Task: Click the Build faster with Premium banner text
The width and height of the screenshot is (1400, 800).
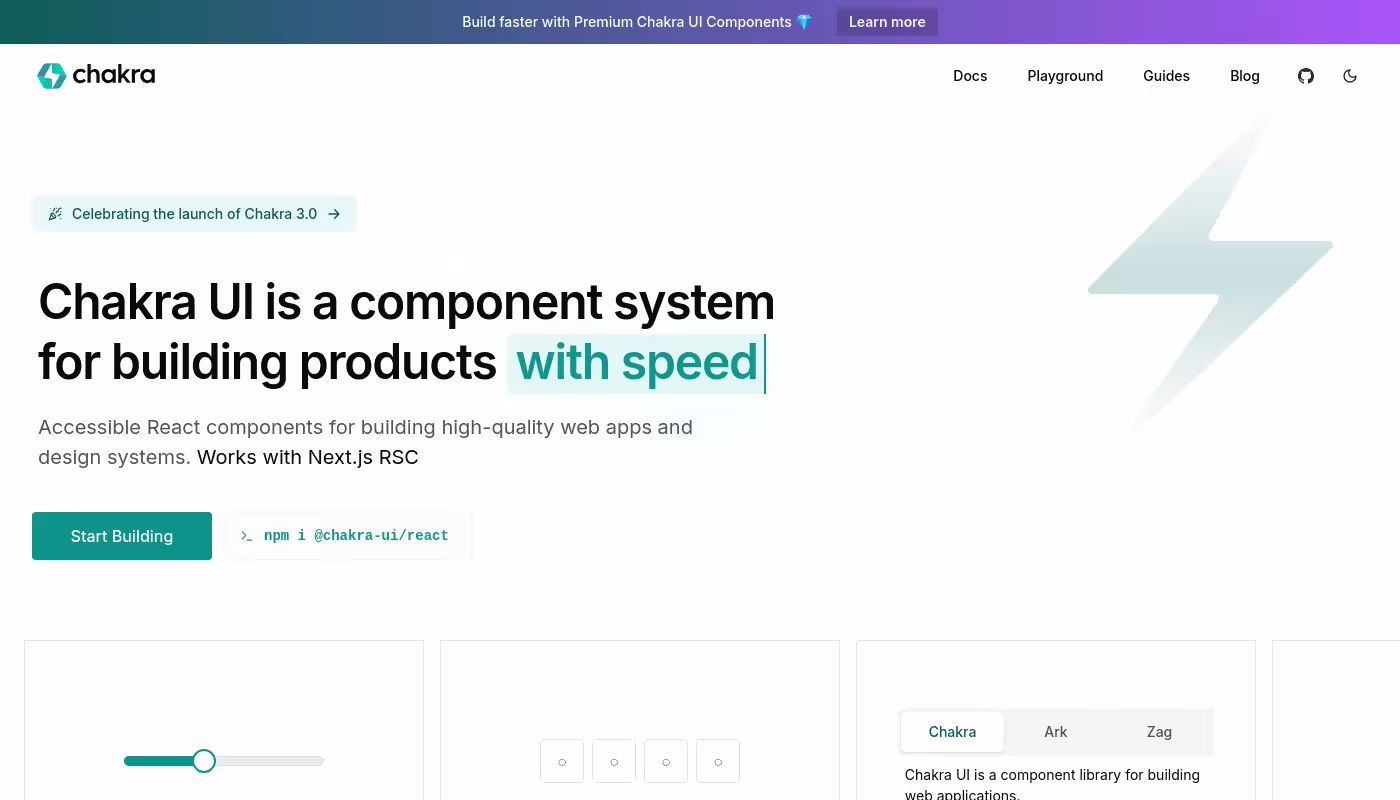Action: coord(638,22)
